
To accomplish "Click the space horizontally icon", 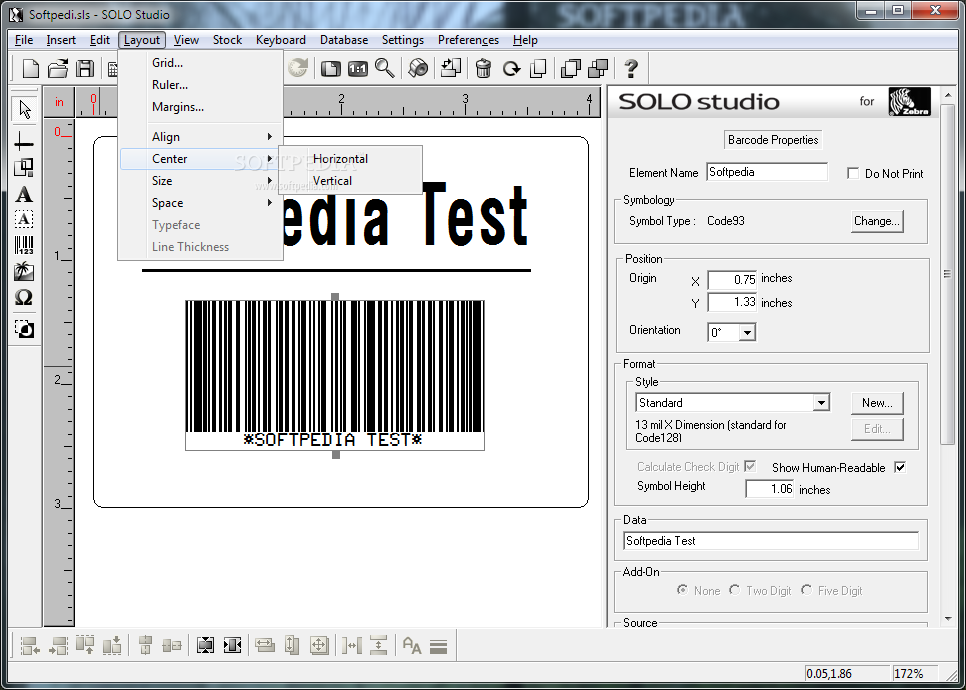I will [x=352, y=646].
